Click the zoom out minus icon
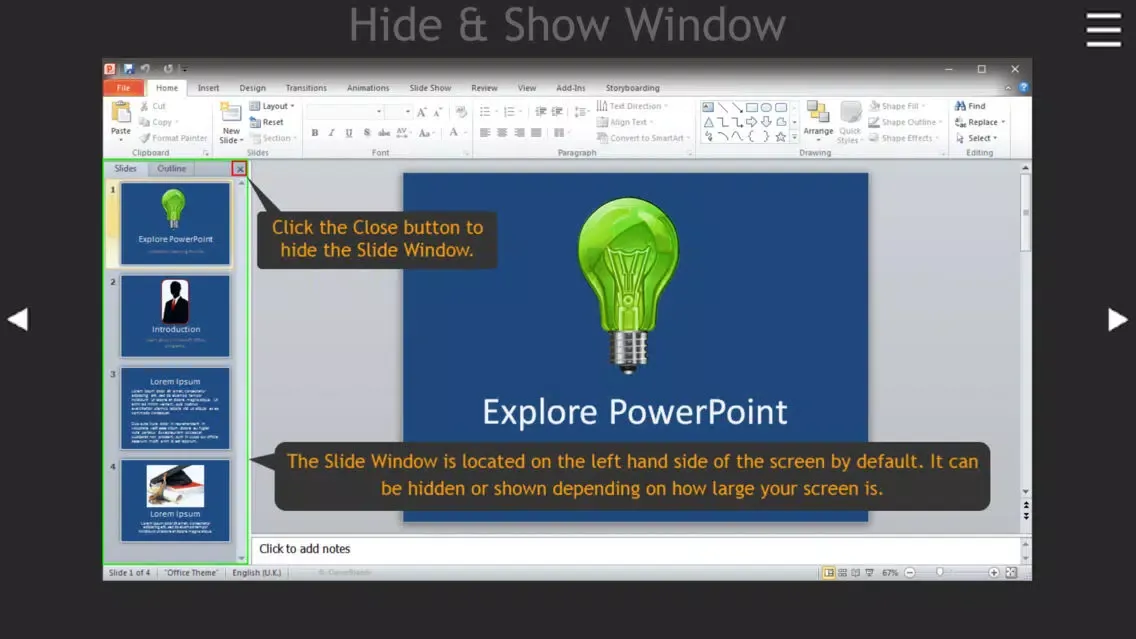This screenshot has width=1136, height=639. click(910, 572)
